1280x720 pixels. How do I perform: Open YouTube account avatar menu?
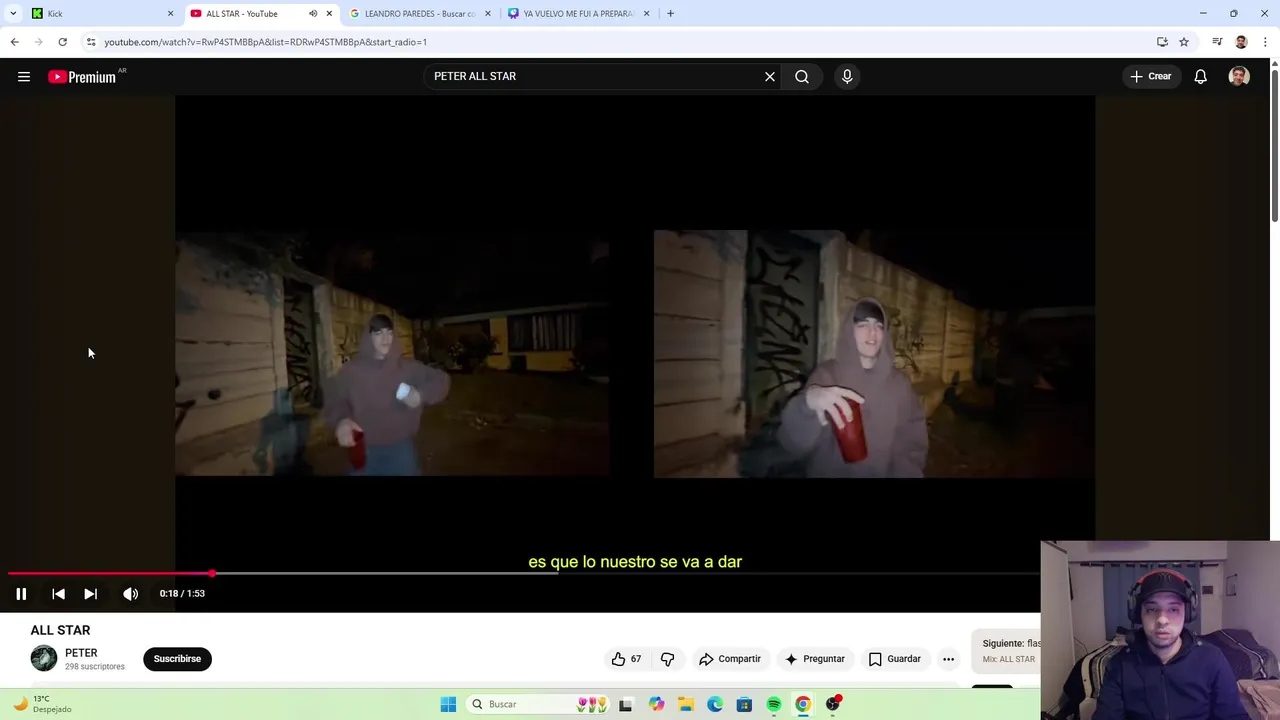[x=1239, y=76]
